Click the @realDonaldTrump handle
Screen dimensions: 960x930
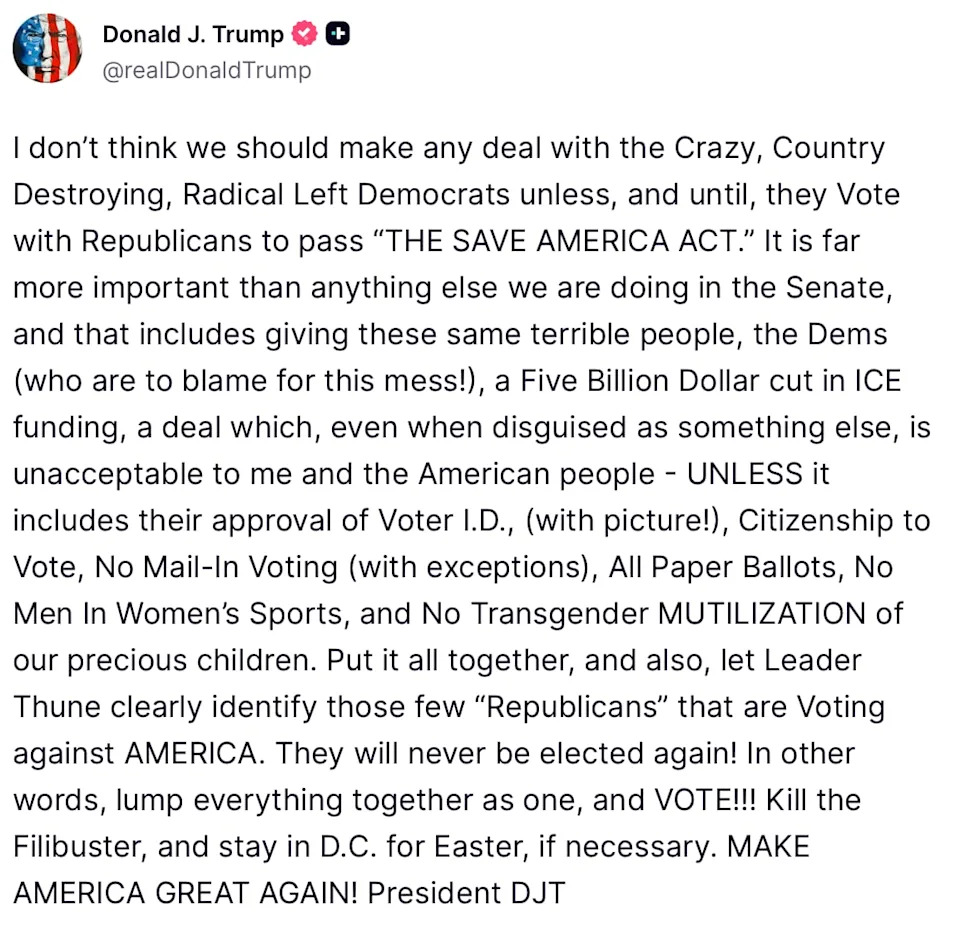pyautogui.click(x=207, y=70)
